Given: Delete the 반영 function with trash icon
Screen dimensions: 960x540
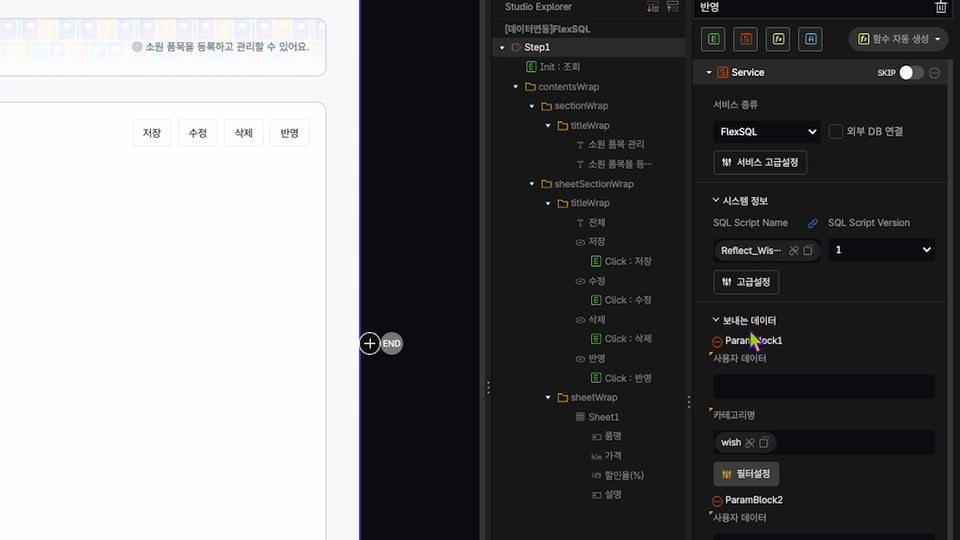Looking at the screenshot, I should tap(940, 7).
